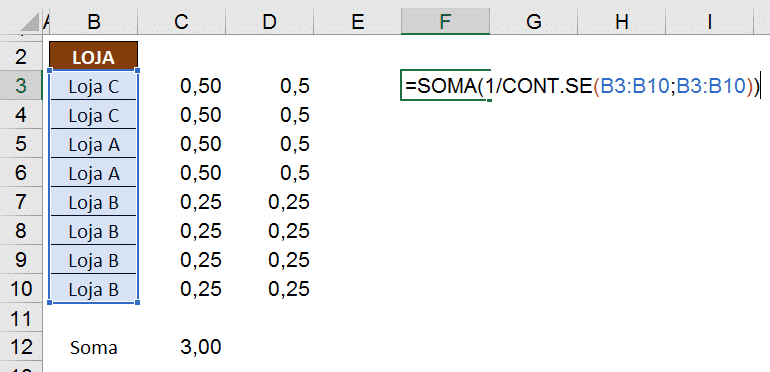This screenshot has height=372, width=770.
Task: Click cell C4 with value 0,50
Action: (182, 115)
